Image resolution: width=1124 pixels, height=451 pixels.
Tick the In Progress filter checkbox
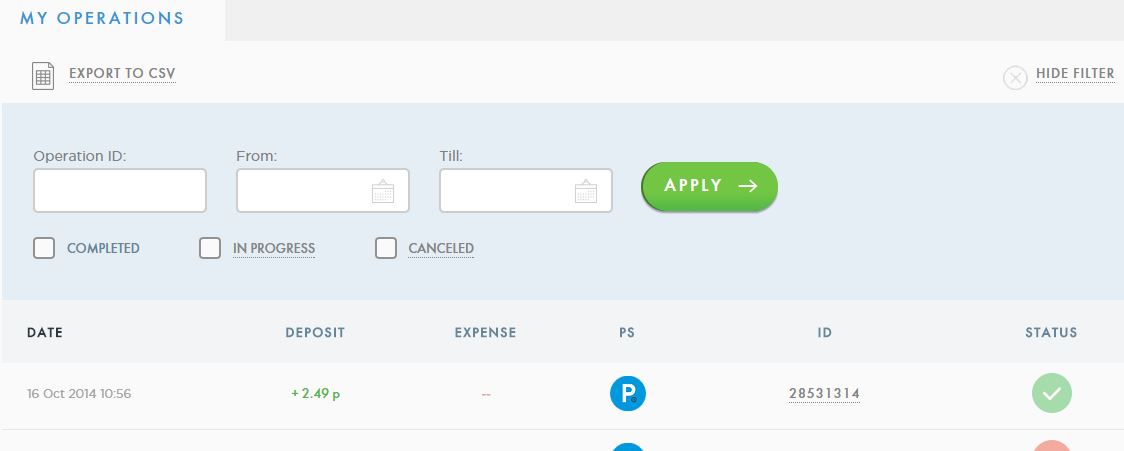pos(210,248)
